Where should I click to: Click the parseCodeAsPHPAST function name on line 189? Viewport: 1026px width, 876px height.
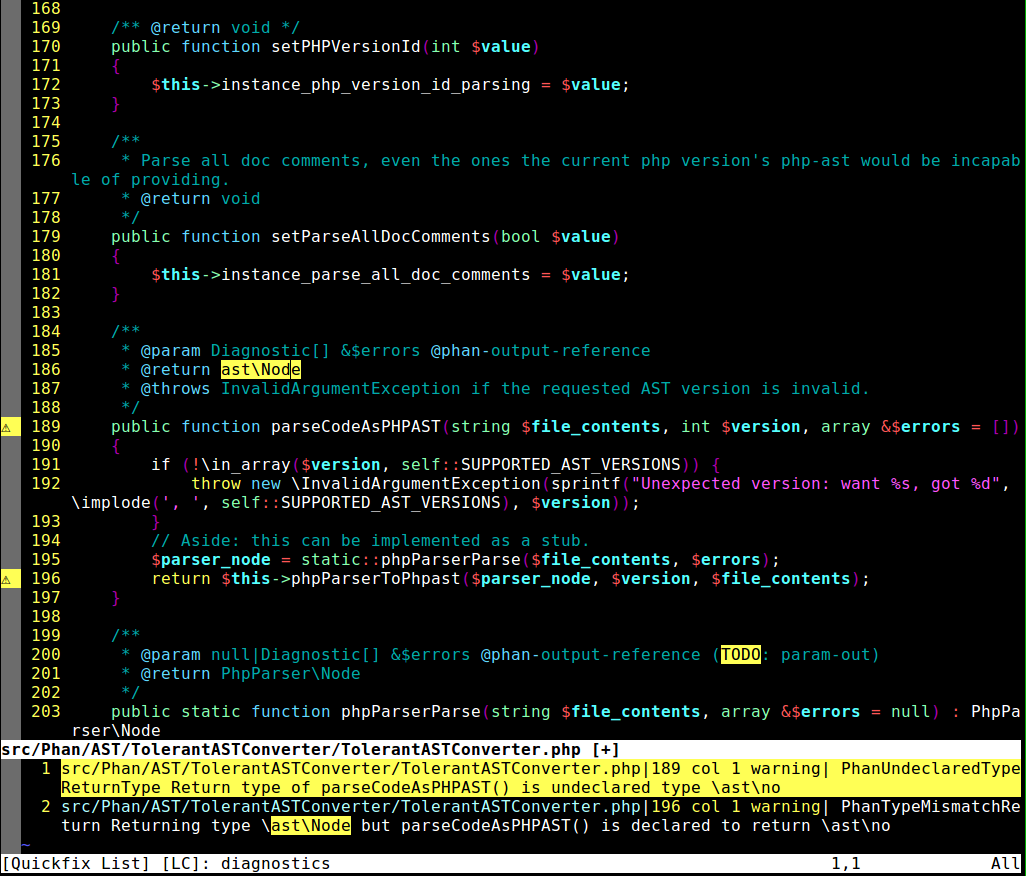coord(355,427)
